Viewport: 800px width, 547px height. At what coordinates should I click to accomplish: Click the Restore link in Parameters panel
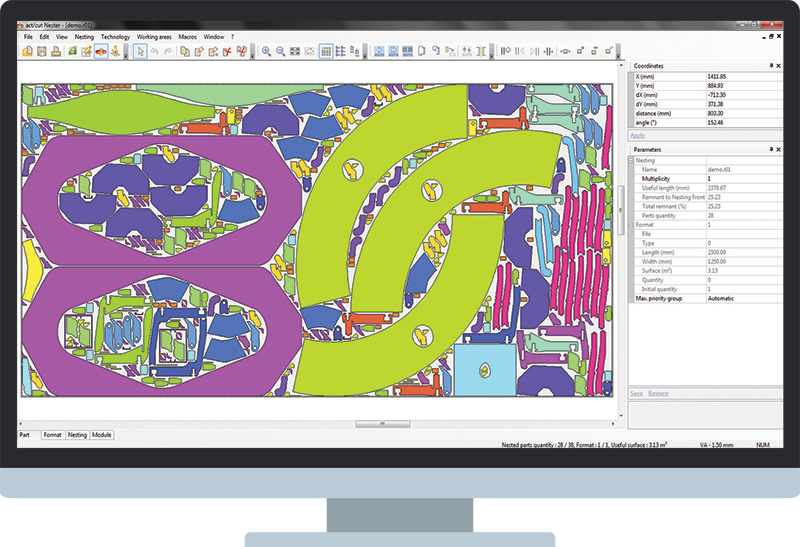pyautogui.click(x=658, y=394)
